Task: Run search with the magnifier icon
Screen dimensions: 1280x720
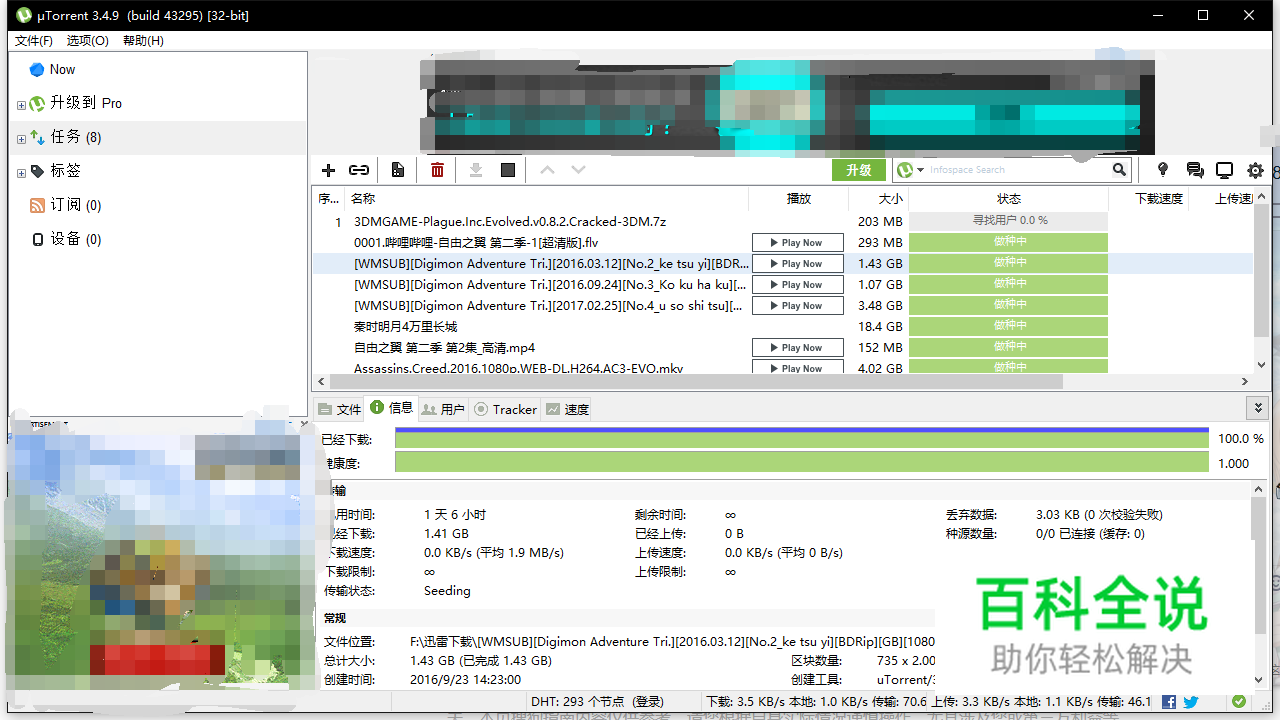Action: (1120, 170)
